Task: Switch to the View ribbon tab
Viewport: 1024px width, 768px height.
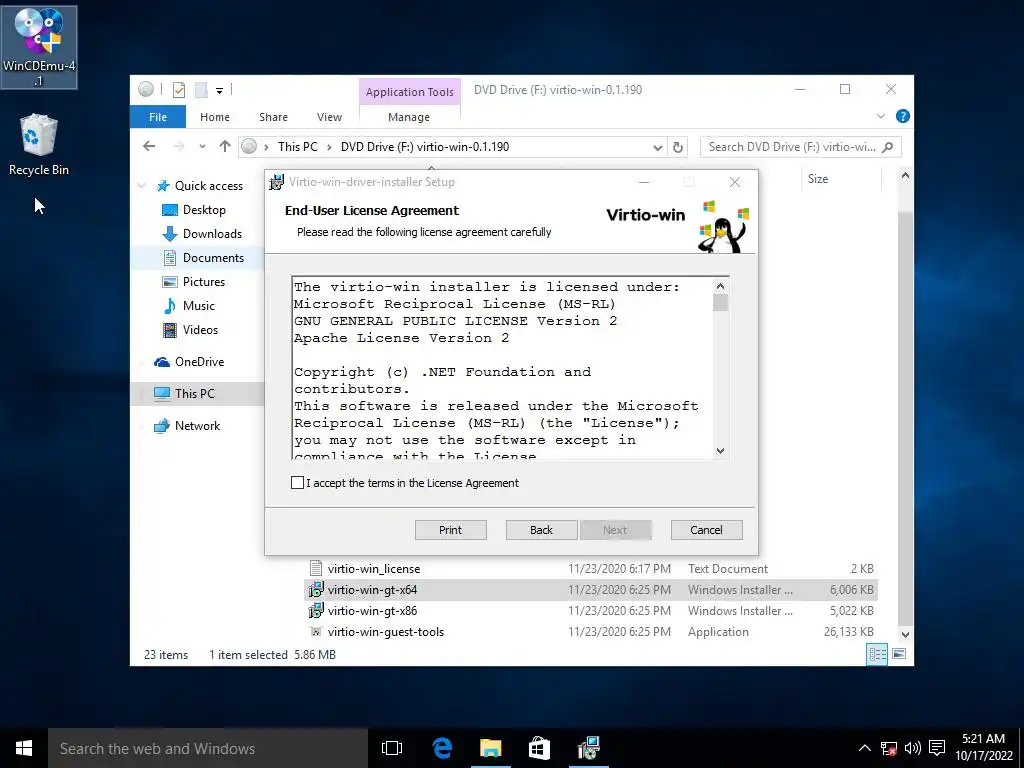Action: point(329,117)
